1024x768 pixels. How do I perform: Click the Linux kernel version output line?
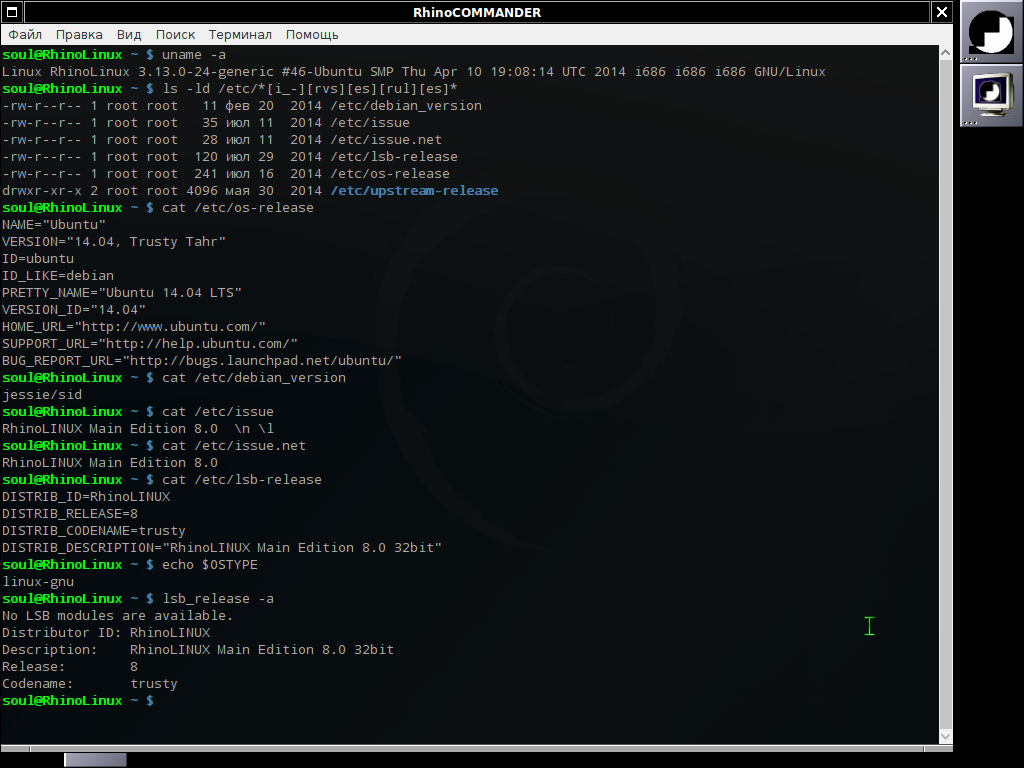[x=414, y=72]
